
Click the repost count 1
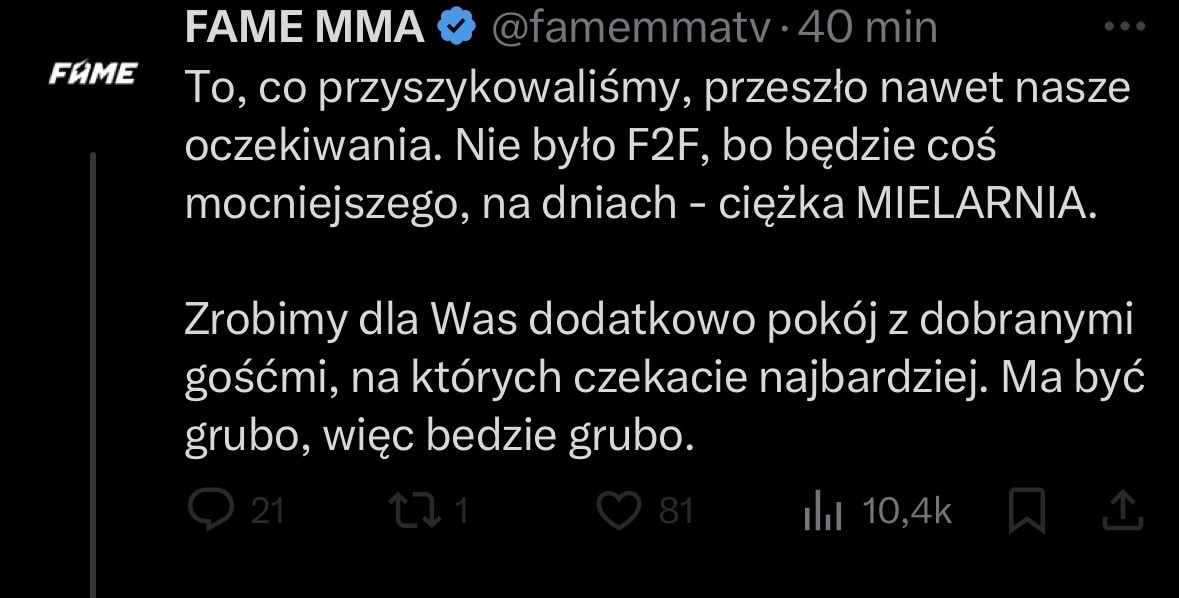click(x=462, y=512)
